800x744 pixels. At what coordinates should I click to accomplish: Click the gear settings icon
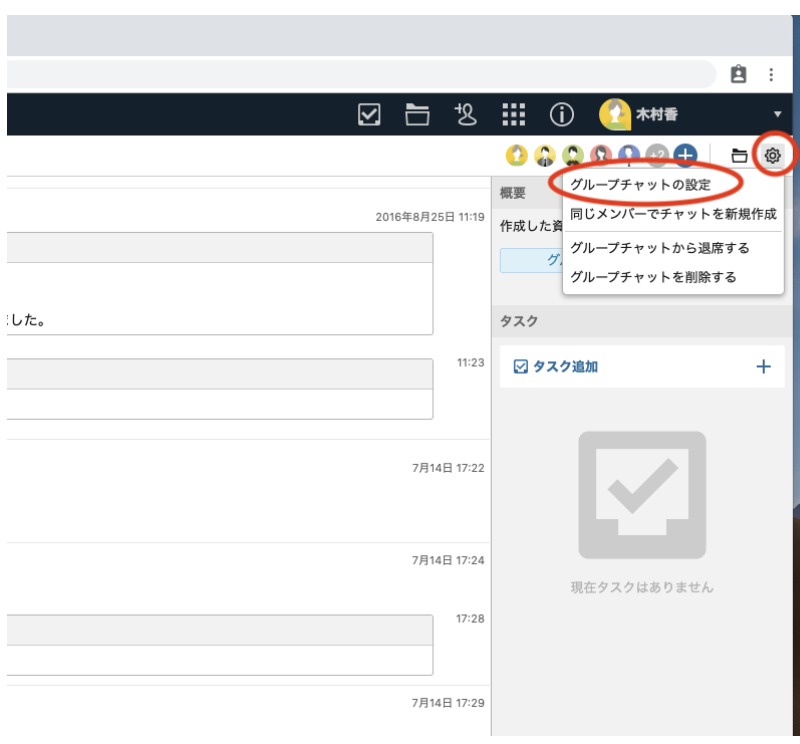point(772,155)
